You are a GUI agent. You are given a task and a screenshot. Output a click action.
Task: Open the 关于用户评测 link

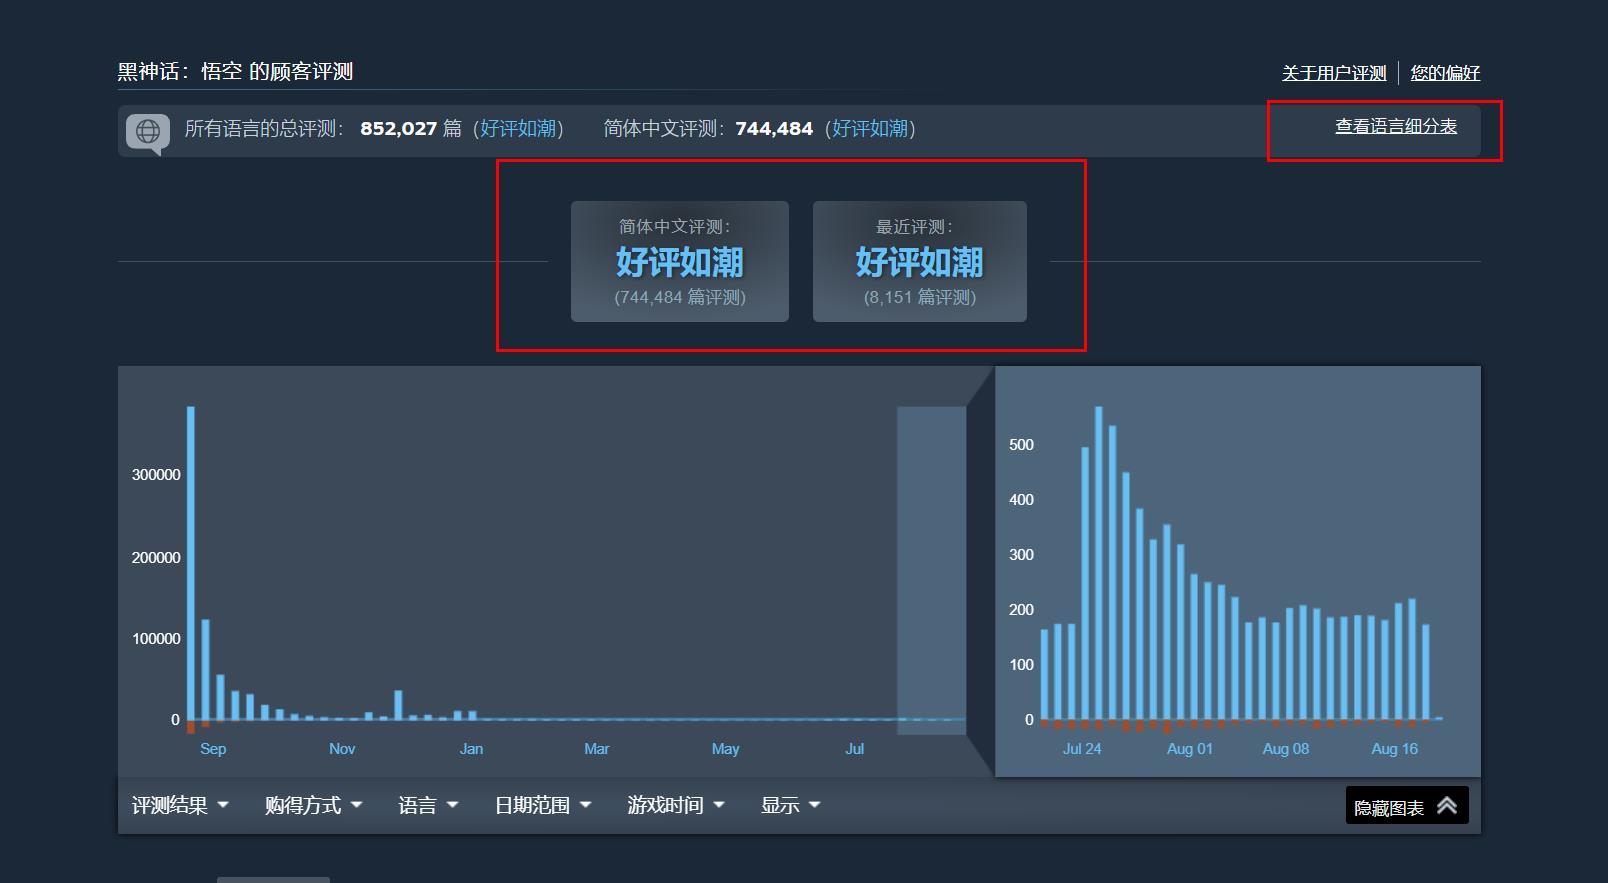(1334, 73)
